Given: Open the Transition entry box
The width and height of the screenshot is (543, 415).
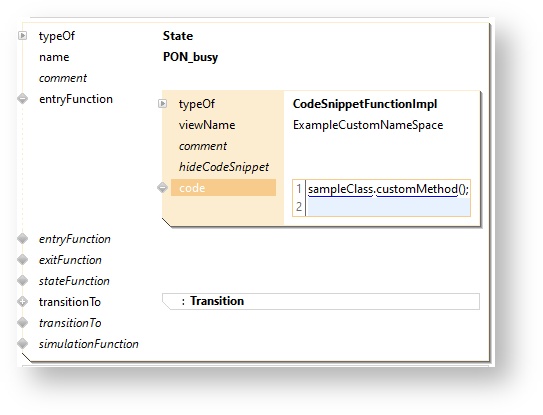Looking at the screenshot, I should [321, 301].
